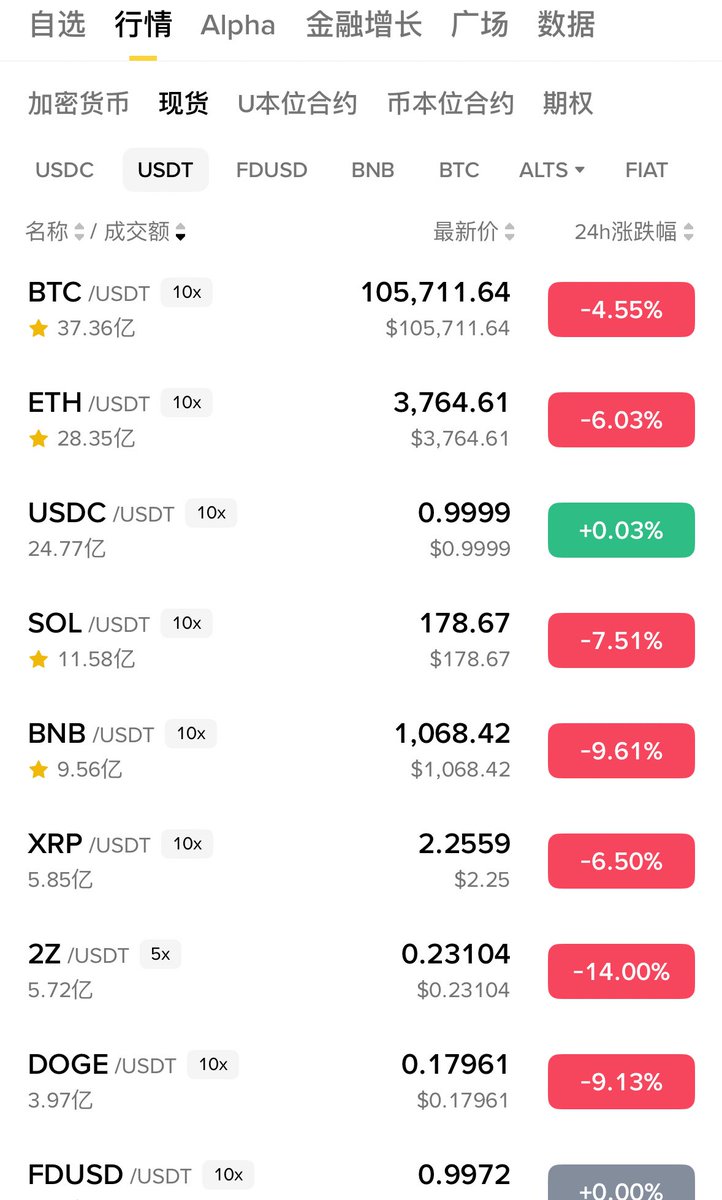This screenshot has height=1200, width=722.
Task: Switch to the Alpha tab
Action: (x=238, y=25)
